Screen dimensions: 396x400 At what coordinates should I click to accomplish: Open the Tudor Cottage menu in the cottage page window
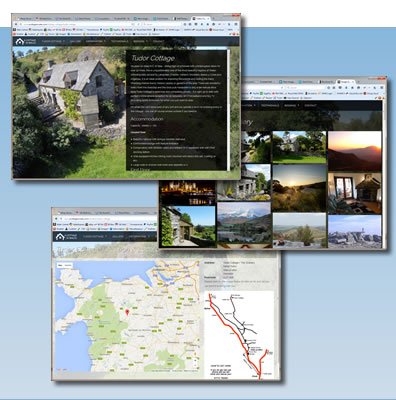(53, 42)
